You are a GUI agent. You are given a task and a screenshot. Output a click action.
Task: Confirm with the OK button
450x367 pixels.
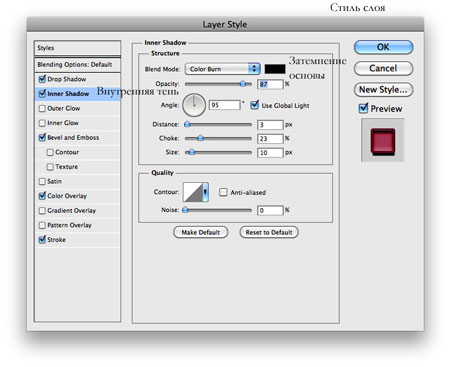pos(383,47)
